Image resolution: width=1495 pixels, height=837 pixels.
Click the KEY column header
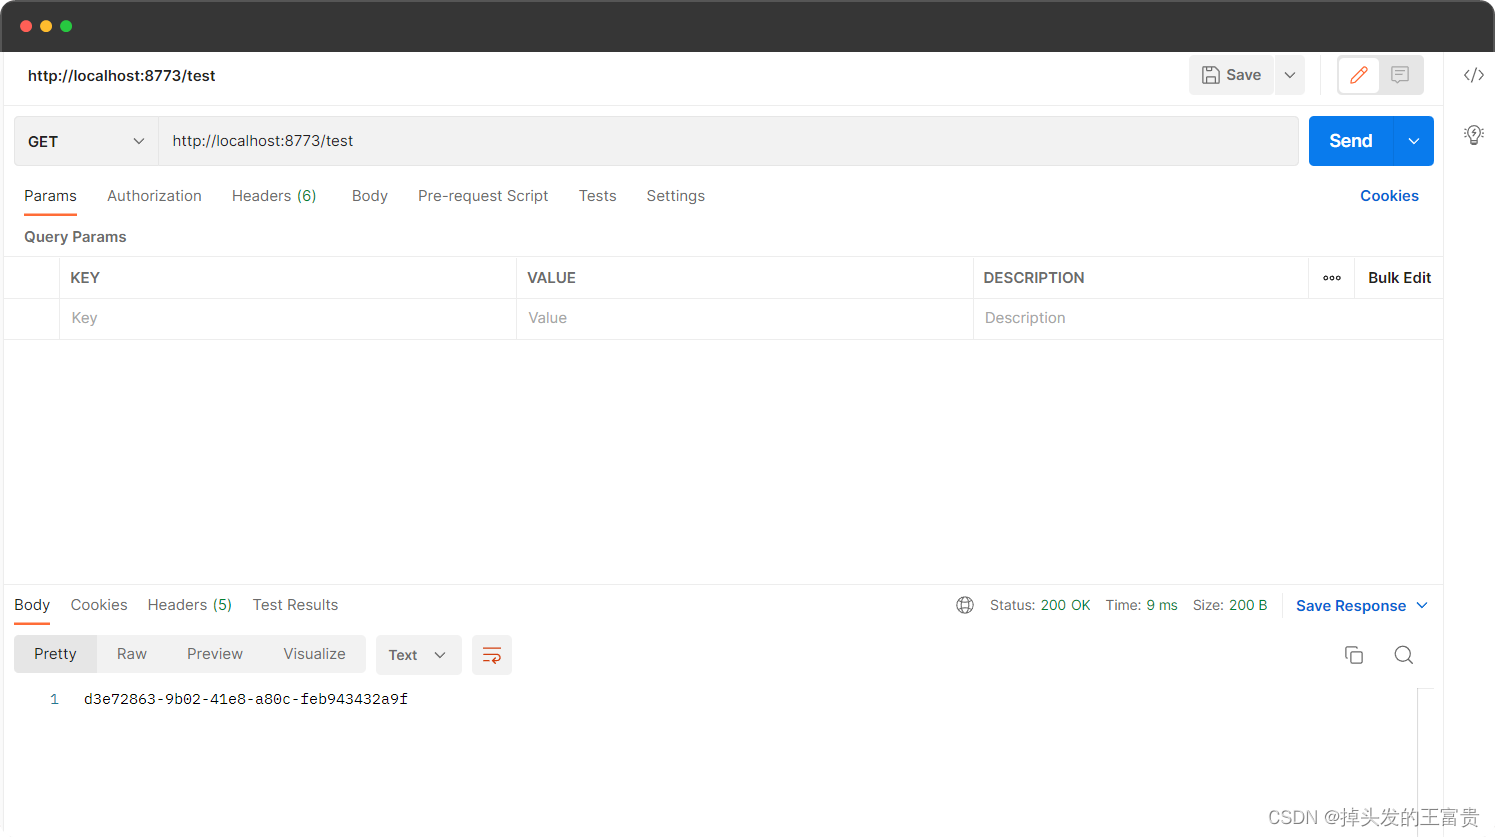click(x=85, y=278)
